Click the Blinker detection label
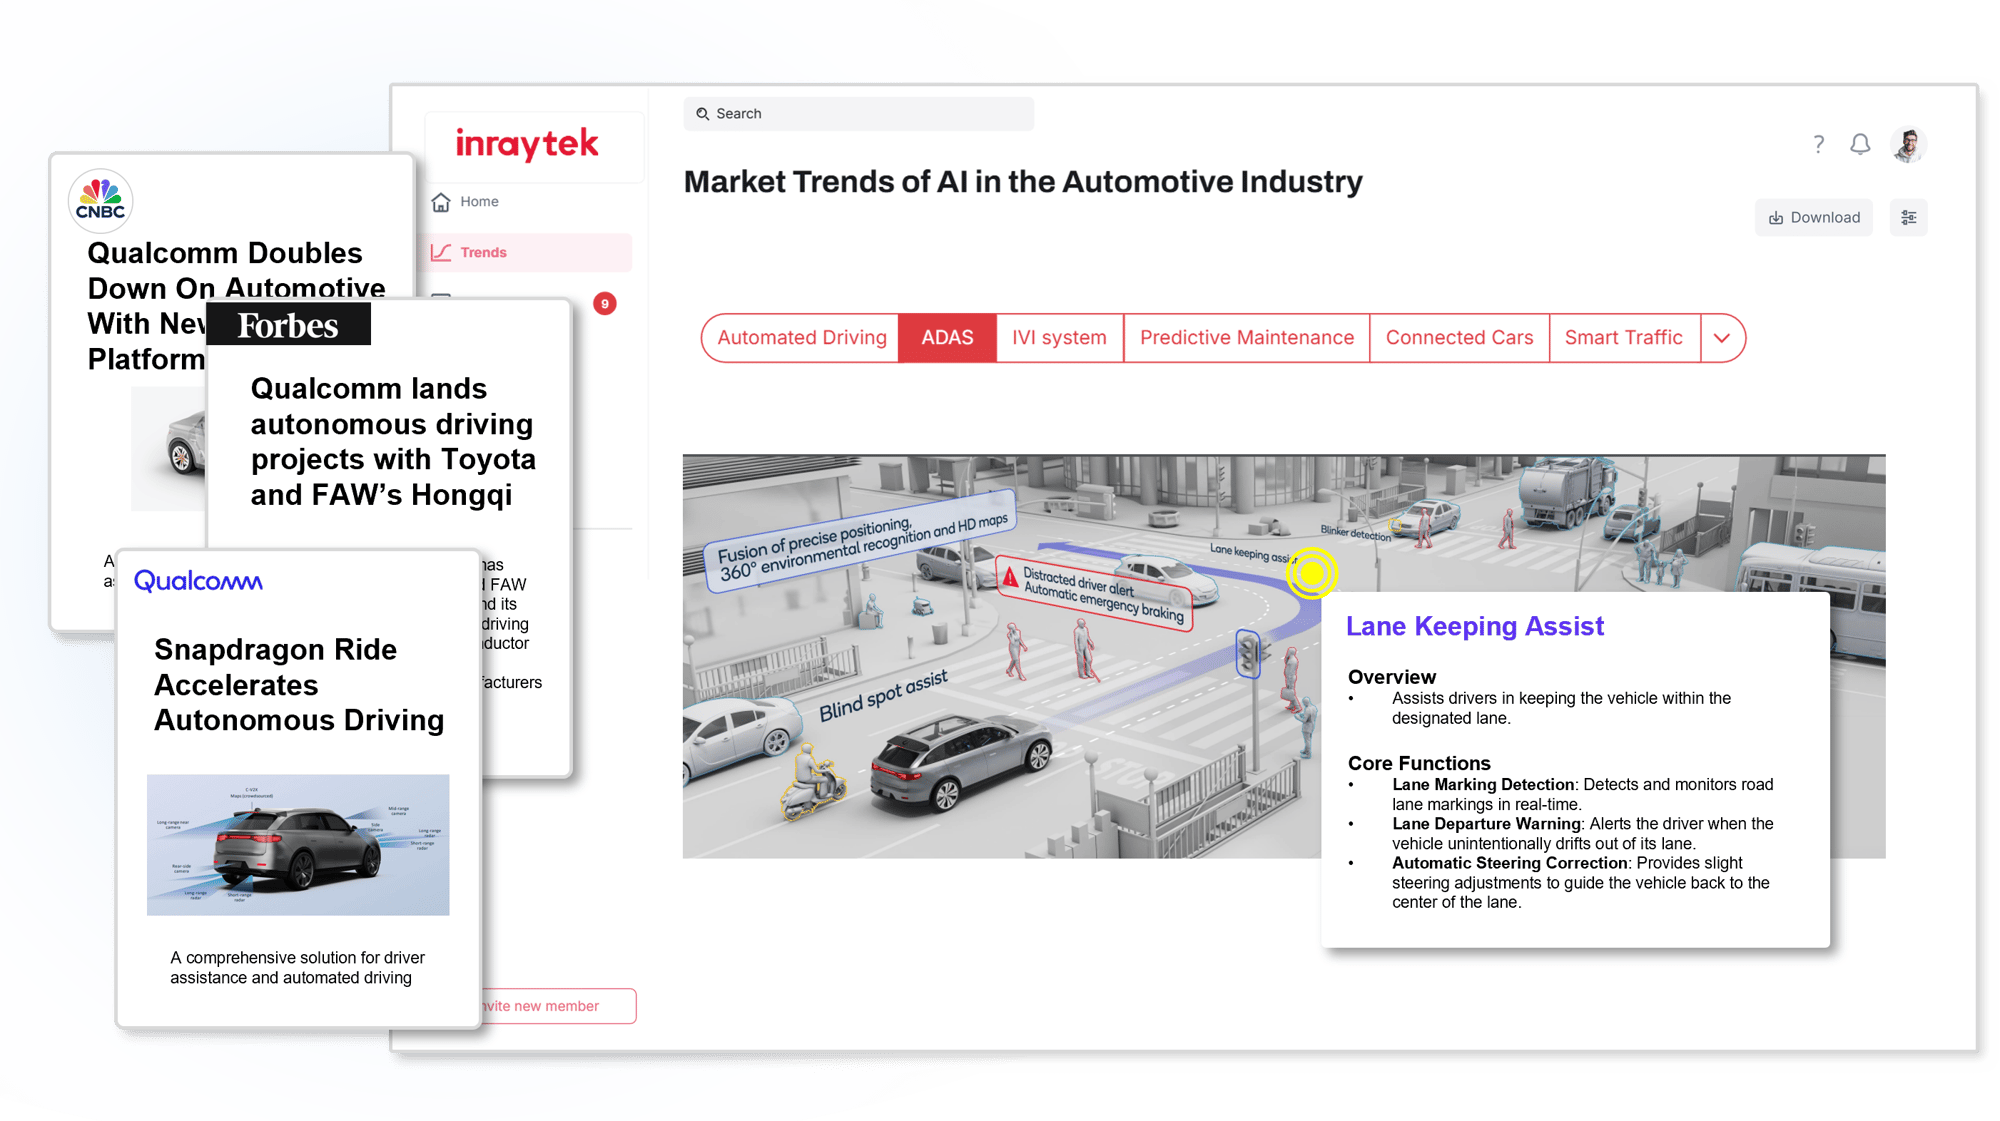 tap(1355, 533)
